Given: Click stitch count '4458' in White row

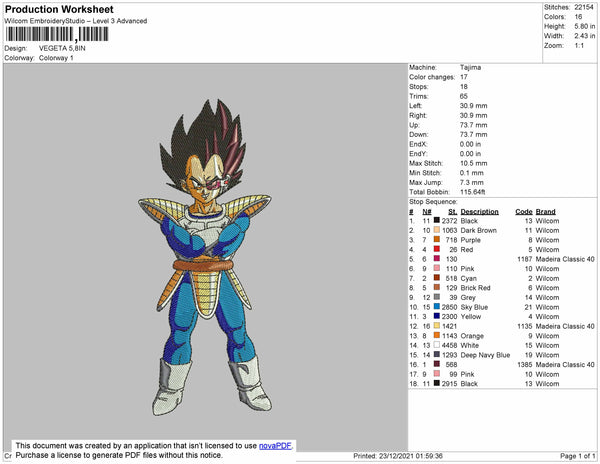Looking at the screenshot, I should pos(449,345).
